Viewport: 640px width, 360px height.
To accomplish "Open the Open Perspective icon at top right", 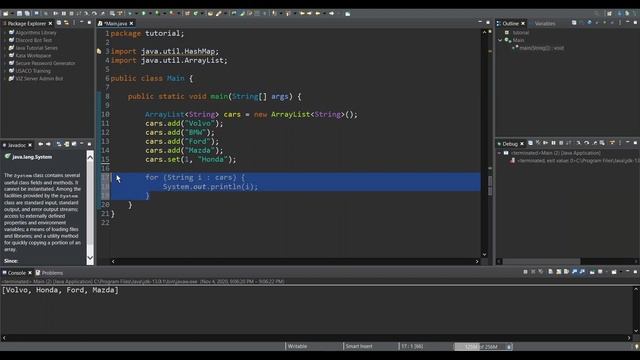I will (609, 13).
